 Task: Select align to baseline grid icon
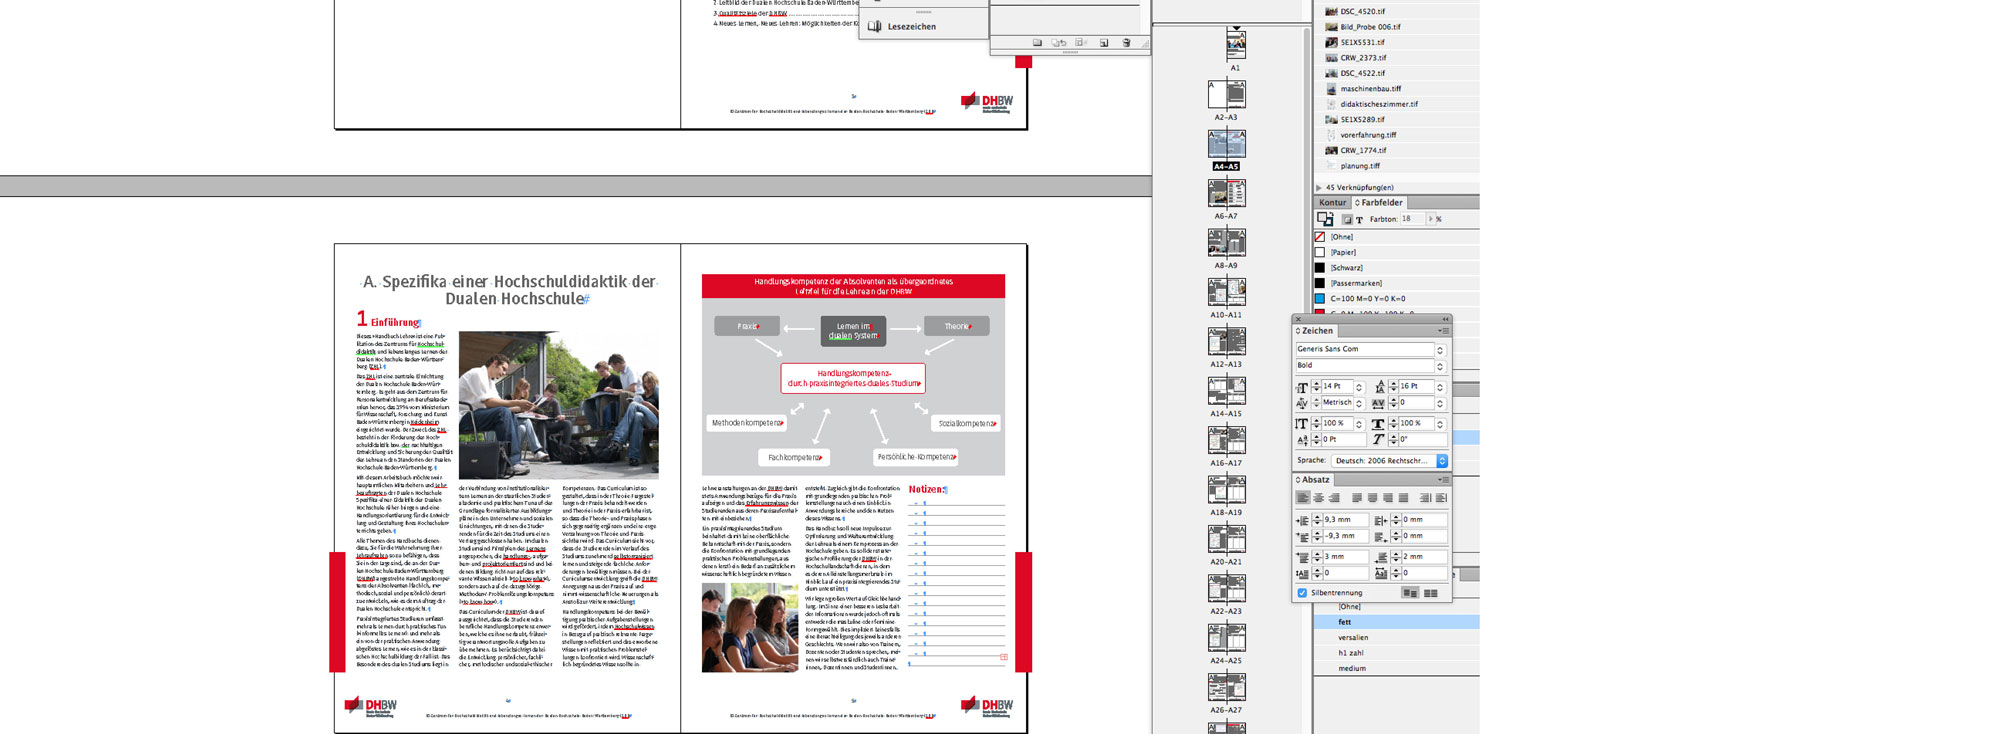pyautogui.click(x=1431, y=593)
